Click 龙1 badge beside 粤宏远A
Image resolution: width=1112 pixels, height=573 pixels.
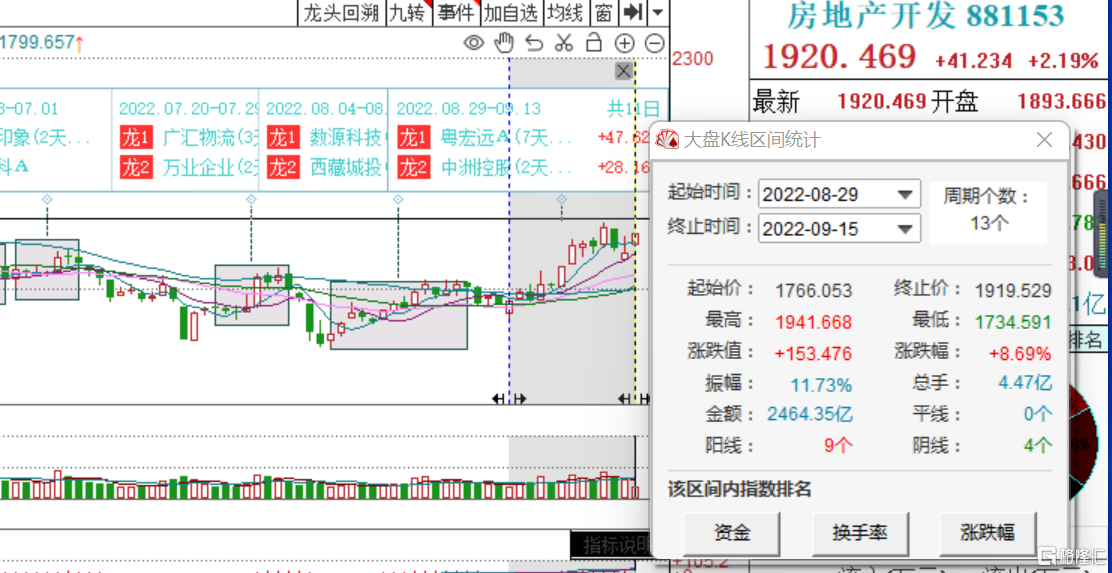coord(413,137)
